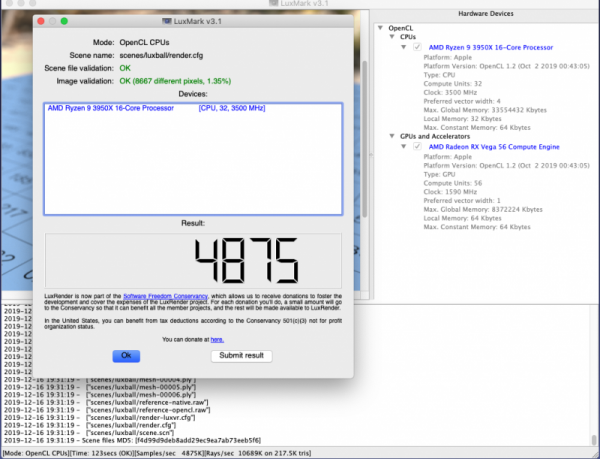Click 'Clock: 3500 MHz' text
600x459 pixels.
pos(450,93)
